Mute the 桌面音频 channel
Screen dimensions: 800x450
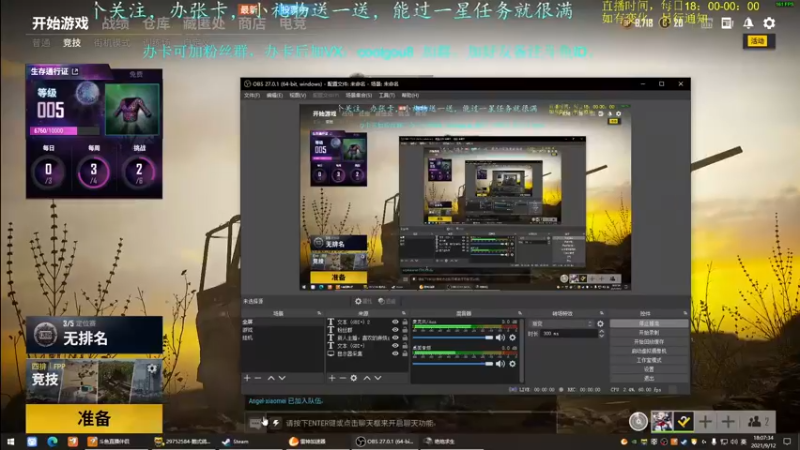pyautogui.click(x=501, y=364)
